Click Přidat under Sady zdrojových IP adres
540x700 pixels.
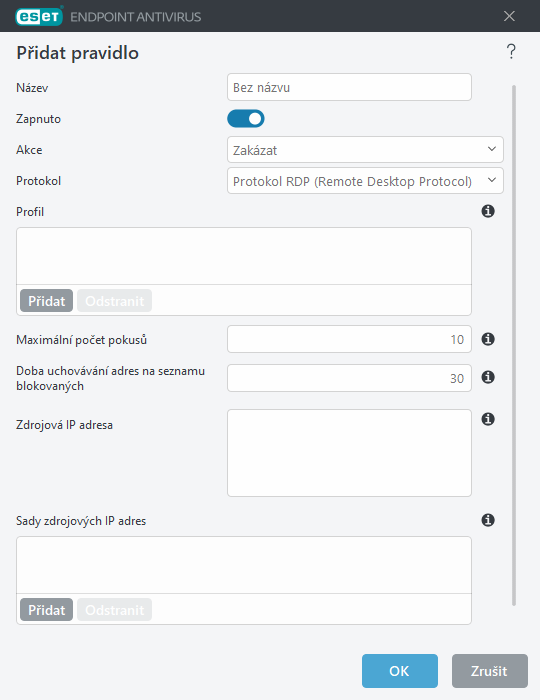(x=46, y=610)
